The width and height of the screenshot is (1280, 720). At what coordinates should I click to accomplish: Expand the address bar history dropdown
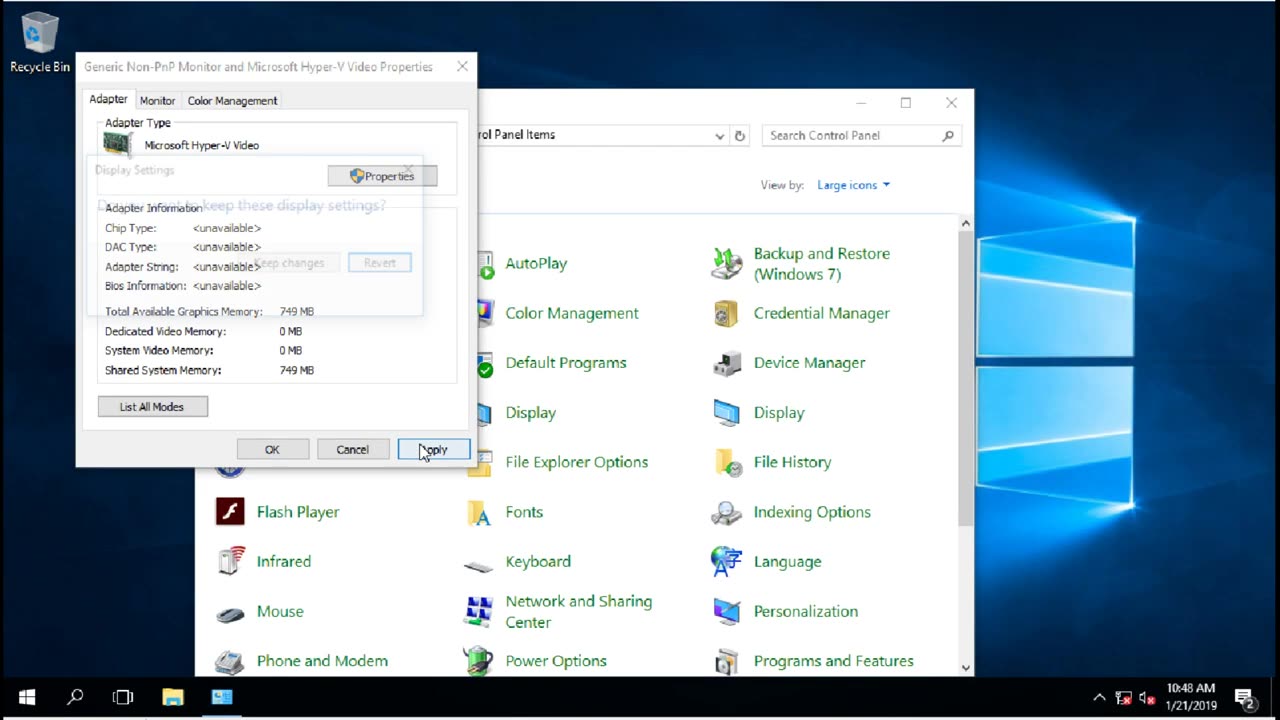(x=719, y=135)
